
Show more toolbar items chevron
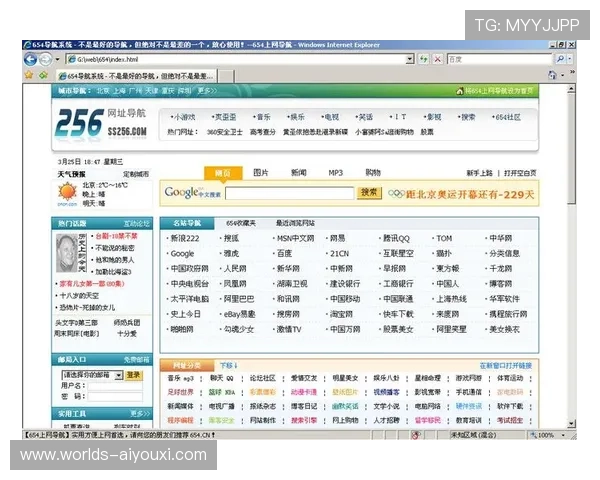[x=572, y=72]
